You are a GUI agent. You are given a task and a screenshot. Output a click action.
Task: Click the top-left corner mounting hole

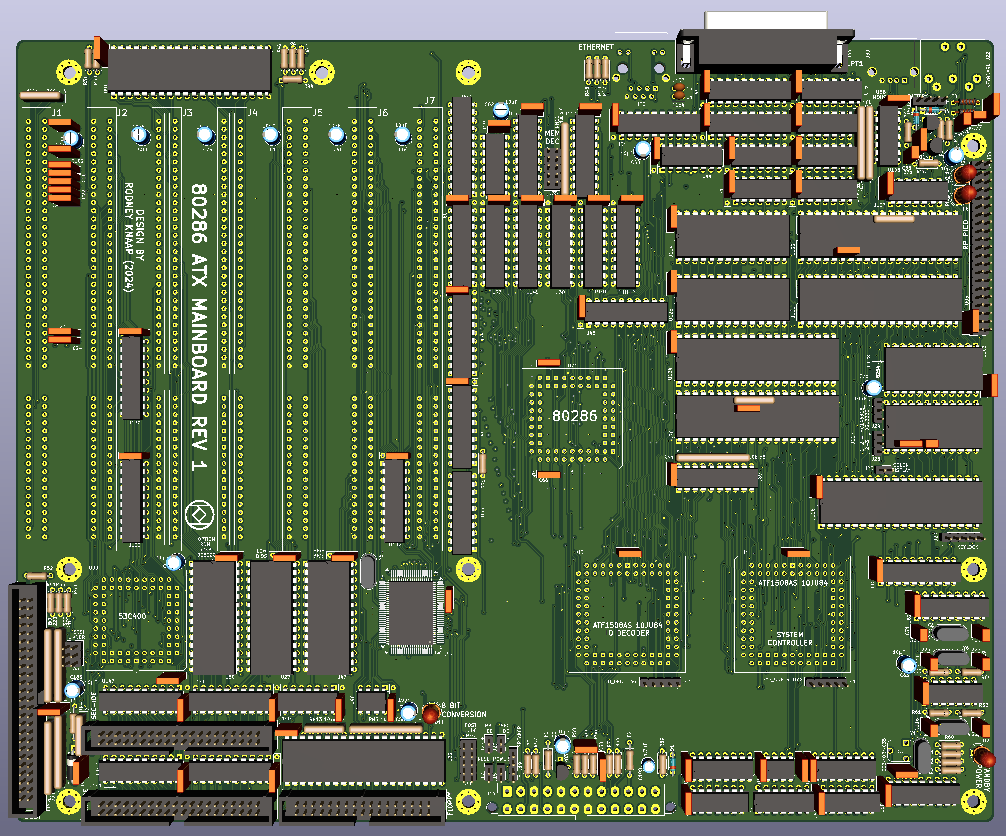70,72
